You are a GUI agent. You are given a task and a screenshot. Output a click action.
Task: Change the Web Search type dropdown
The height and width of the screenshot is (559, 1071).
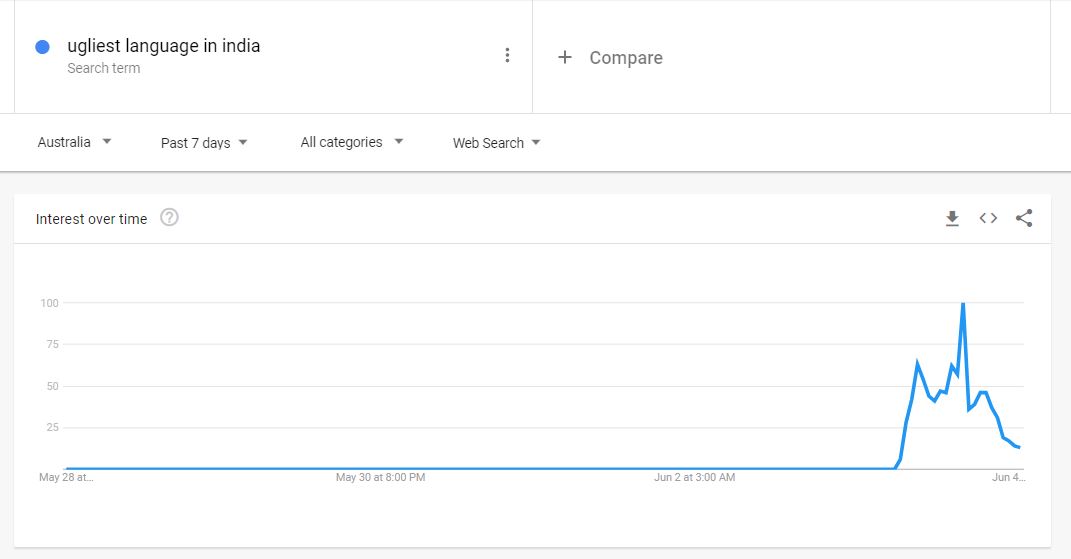point(497,143)
